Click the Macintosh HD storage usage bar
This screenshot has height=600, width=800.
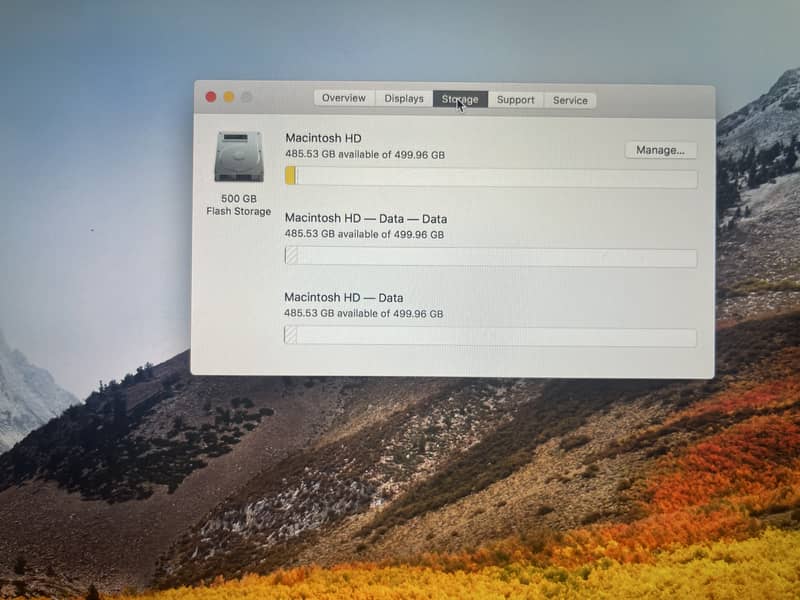click(491, 178)
